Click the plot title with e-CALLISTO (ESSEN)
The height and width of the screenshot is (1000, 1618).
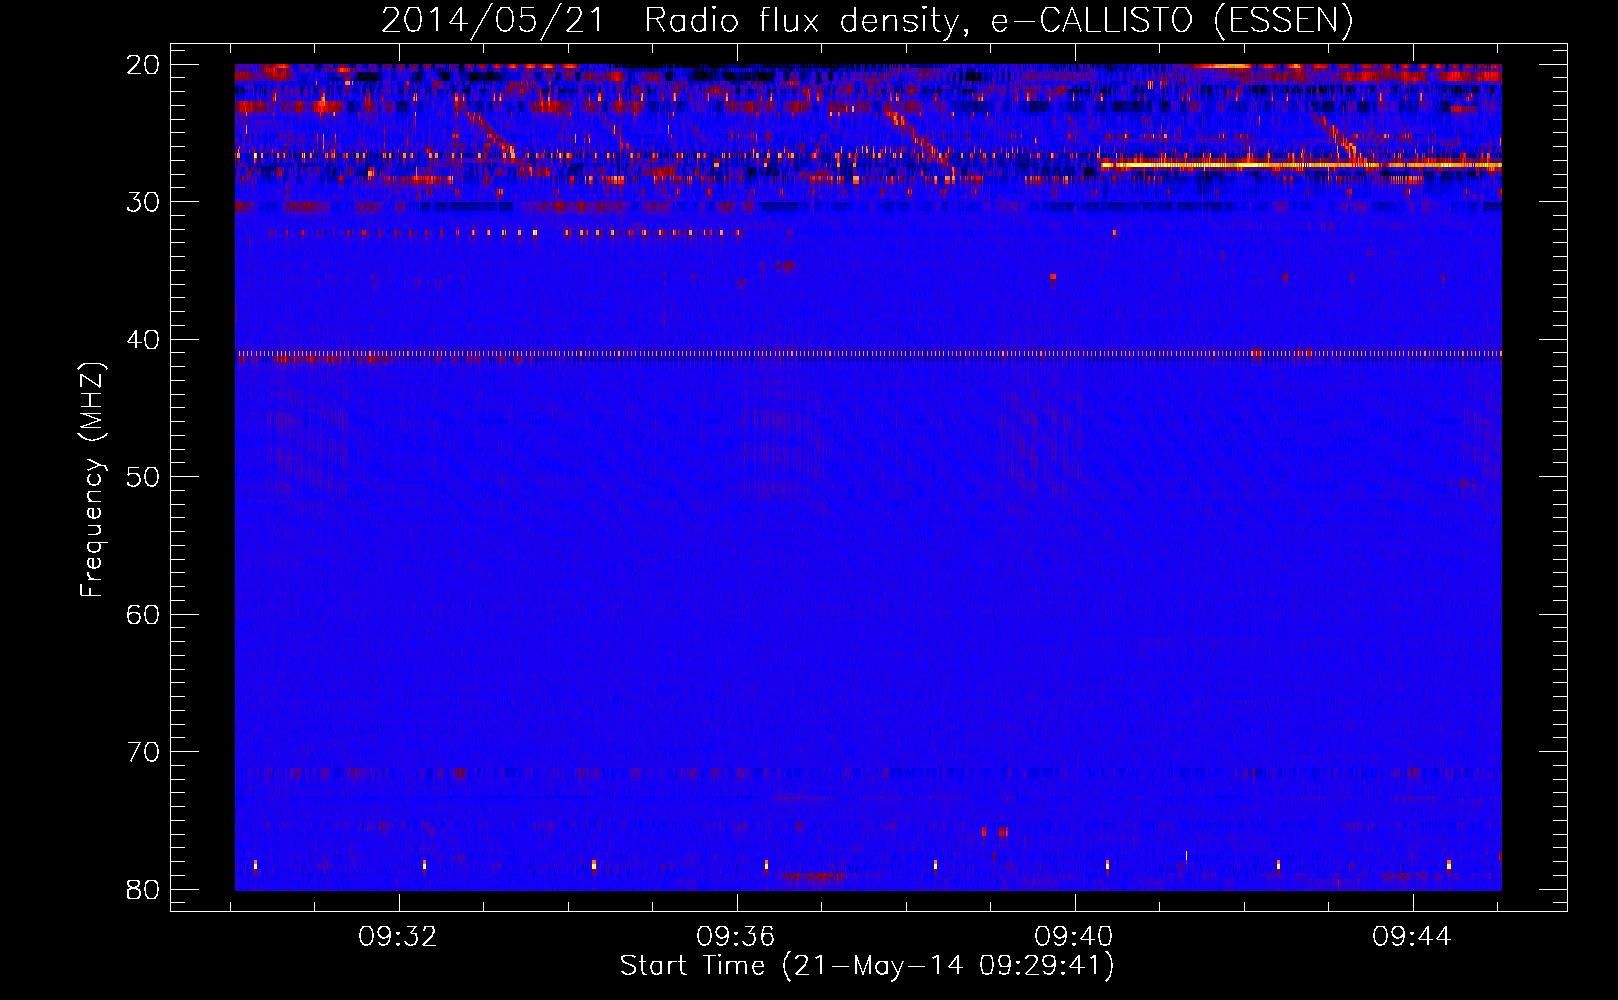click(x=867, y=20)
